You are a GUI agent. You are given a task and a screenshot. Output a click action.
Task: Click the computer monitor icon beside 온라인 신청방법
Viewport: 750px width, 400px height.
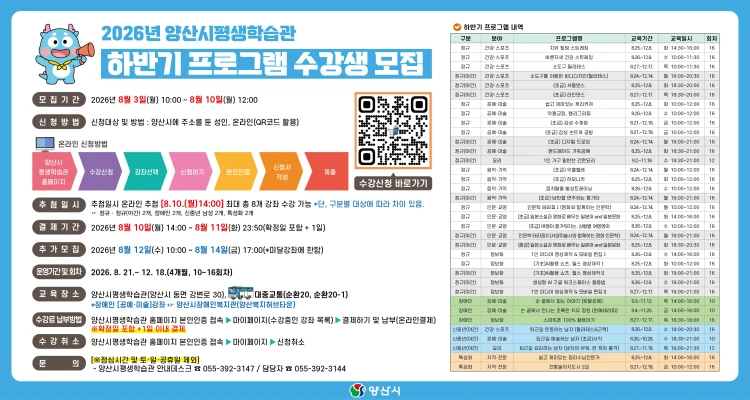point(45,144)
